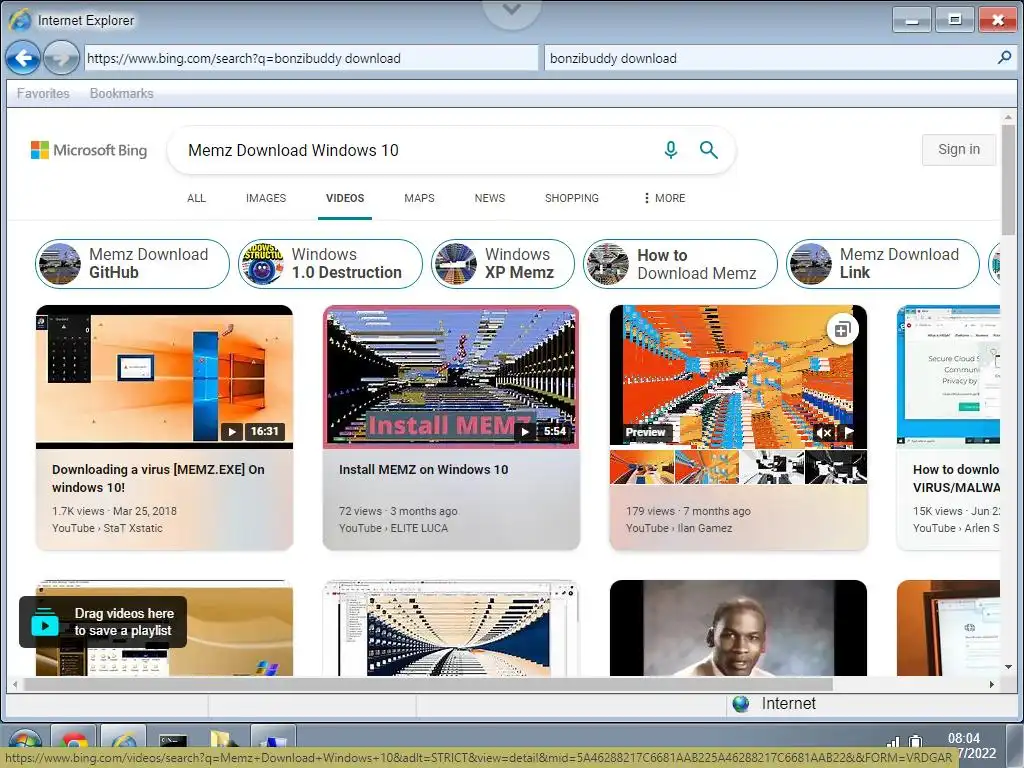
Task: Click the horizontal scrollbar right arrow
Action: [x=991, y=684]
